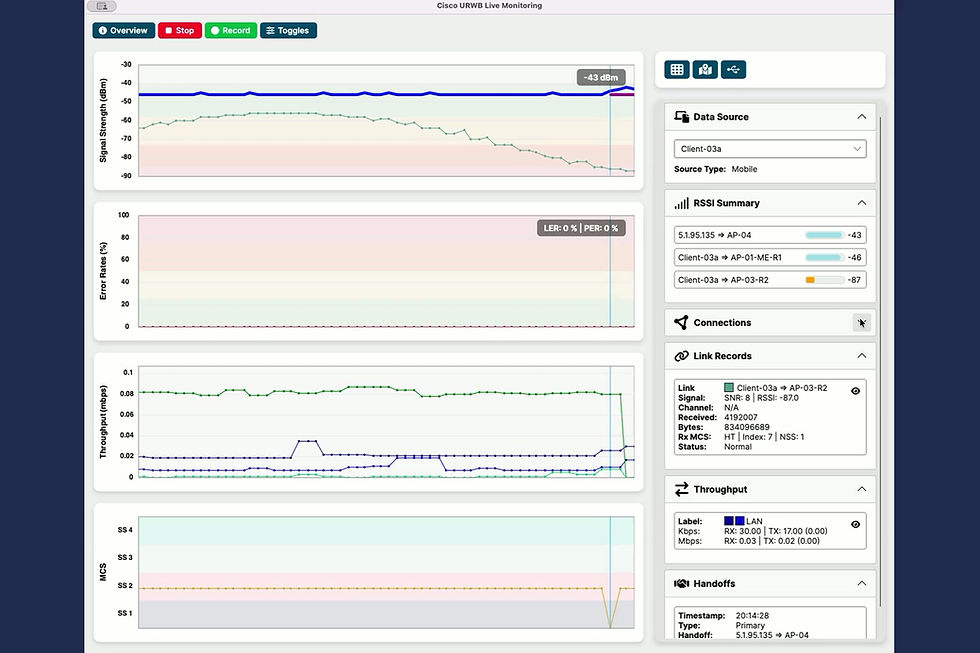980x653 pixels.
Task: Toggle visibility of the LAN throughput entry
Action: (856, 524)
